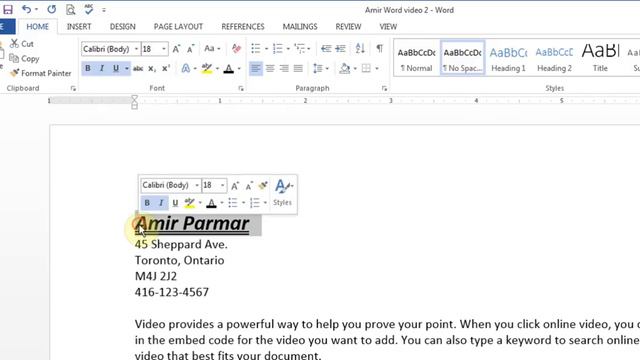The image size is (640, 360).
Task: Open the Paragraph dialog launcher
Action: click(384, 88)
